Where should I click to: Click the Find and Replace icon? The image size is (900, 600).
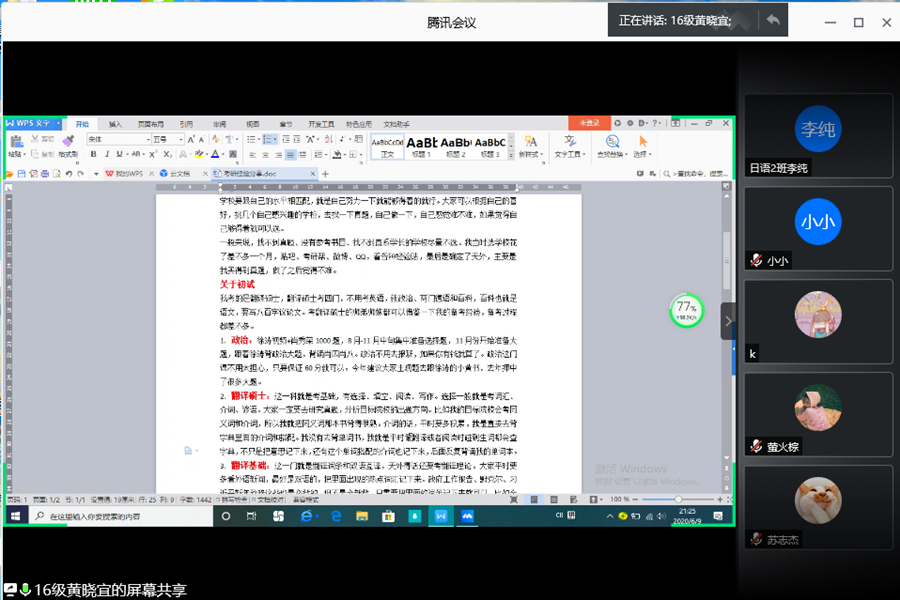coord(611,146)
